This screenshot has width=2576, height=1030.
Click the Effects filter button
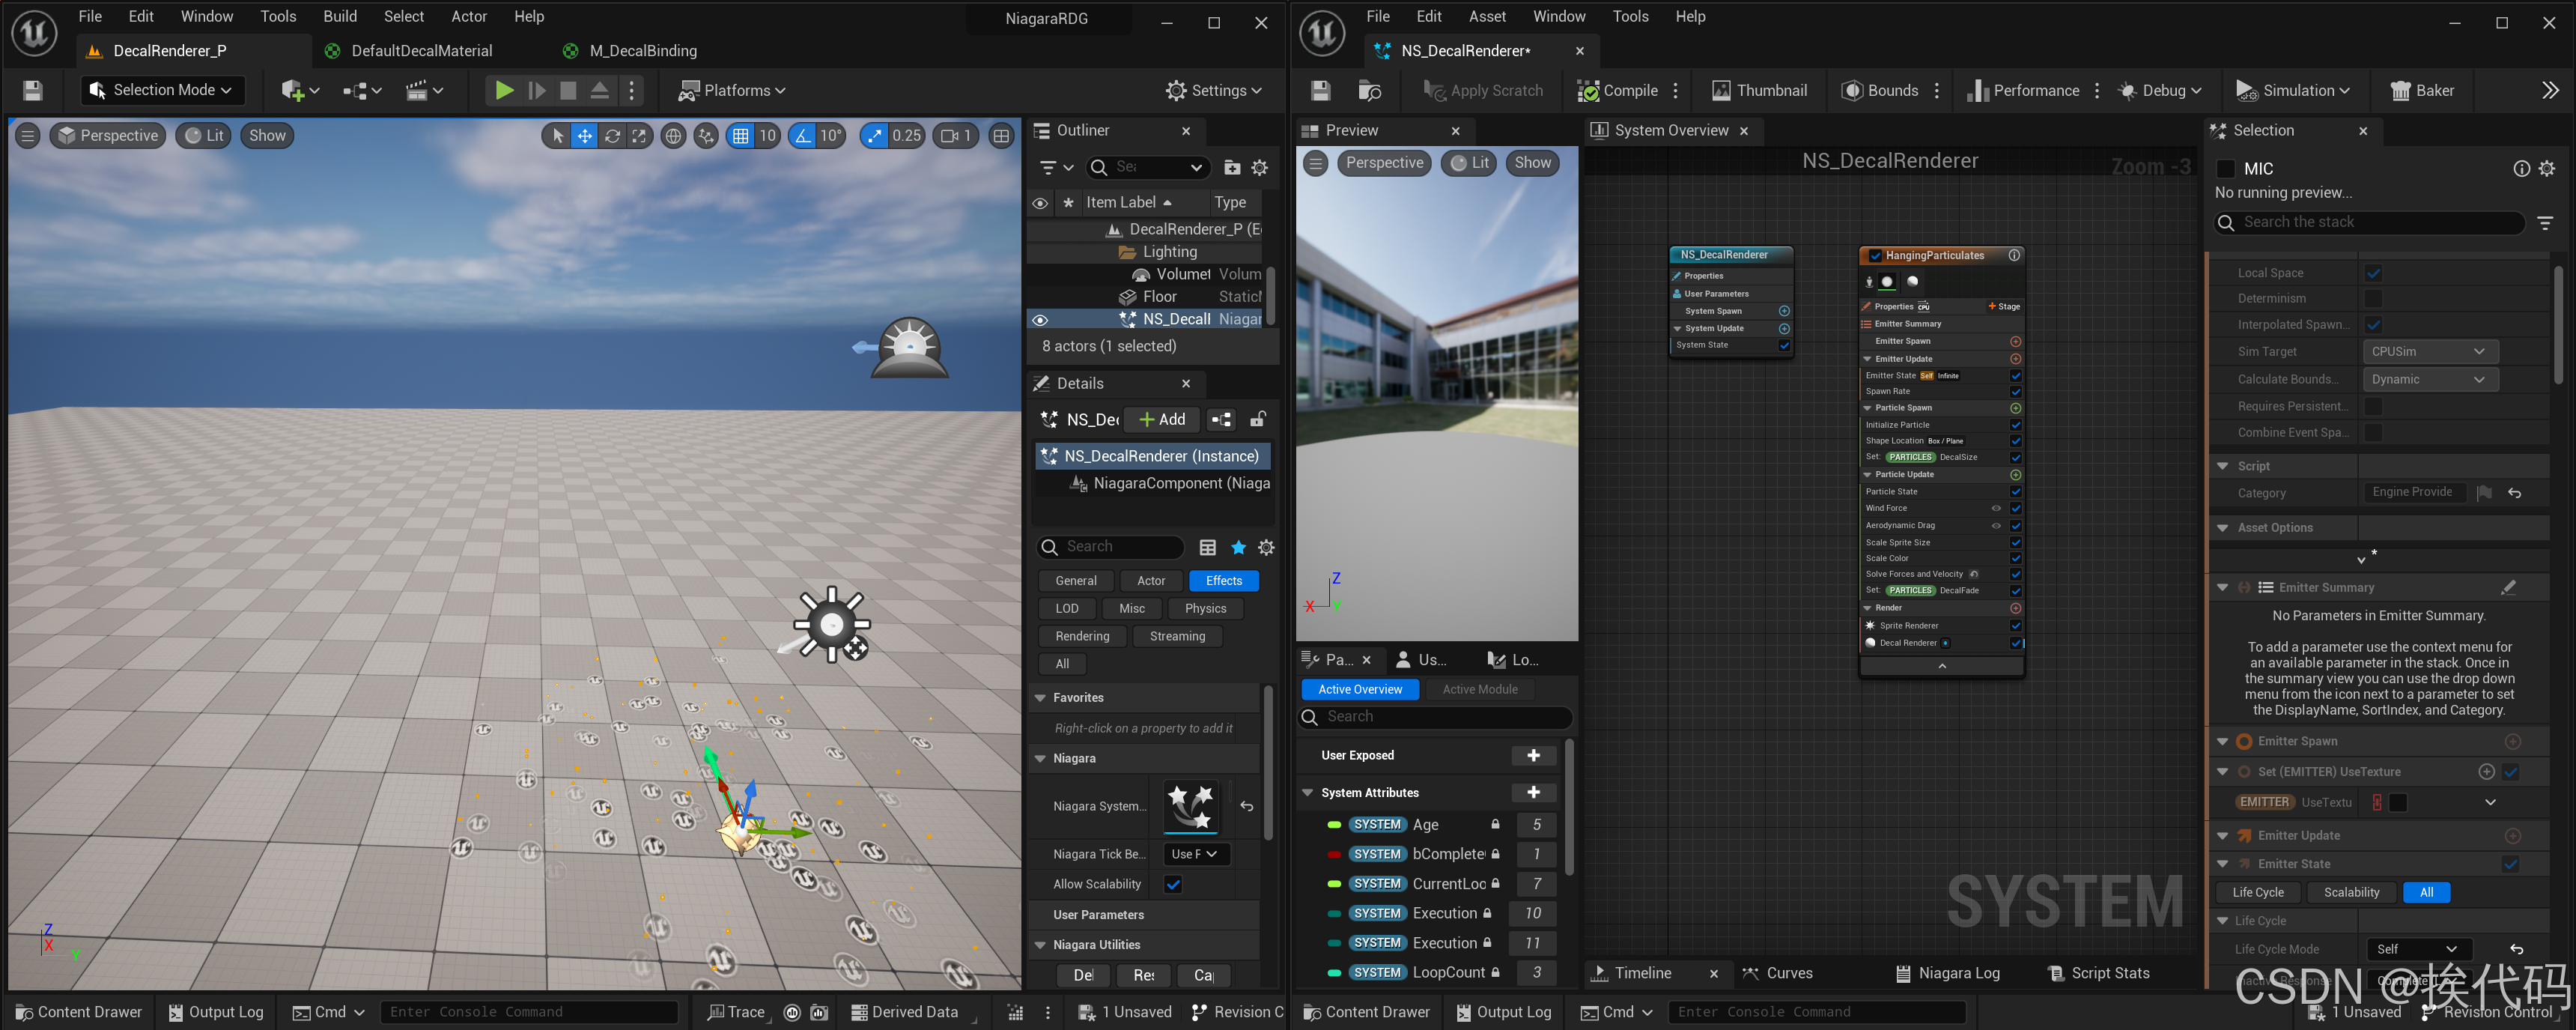tap(1223, 581)
